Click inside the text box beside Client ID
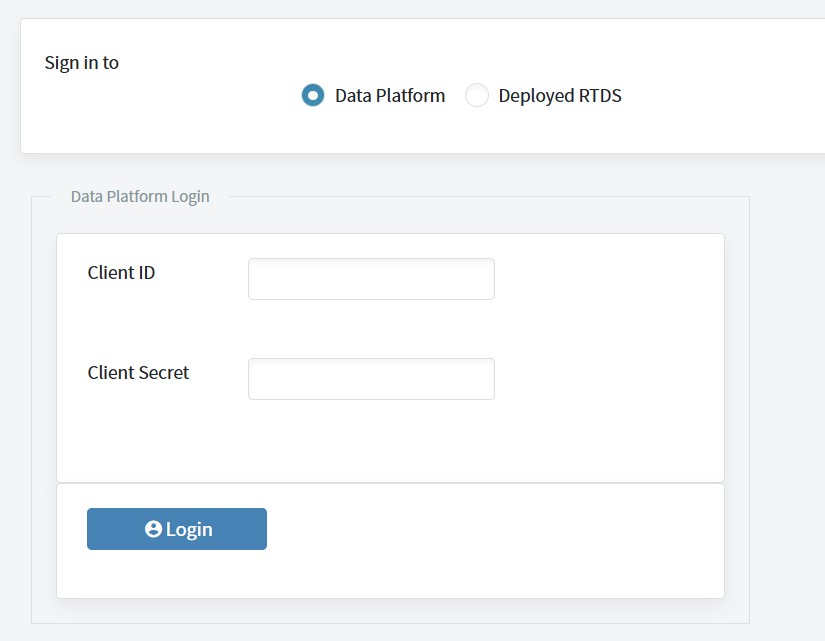 click(371, 279)
